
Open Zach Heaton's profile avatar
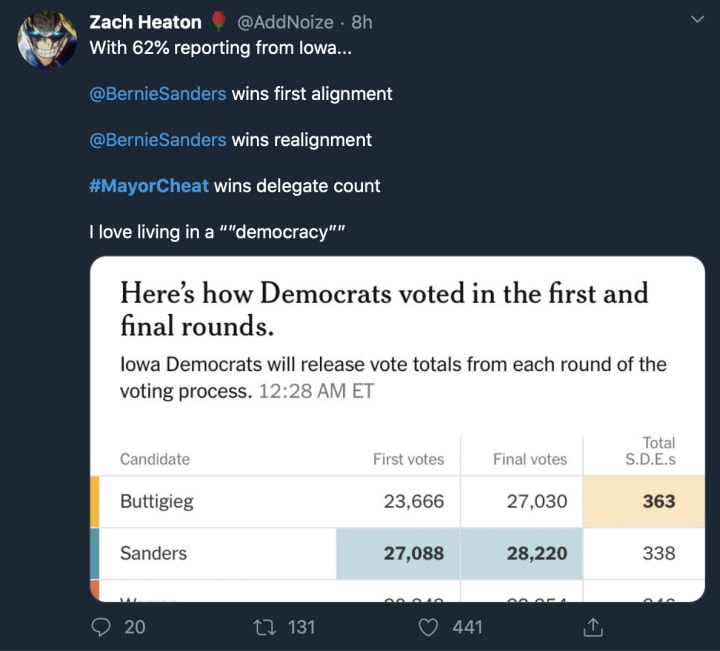click(47, 40)
